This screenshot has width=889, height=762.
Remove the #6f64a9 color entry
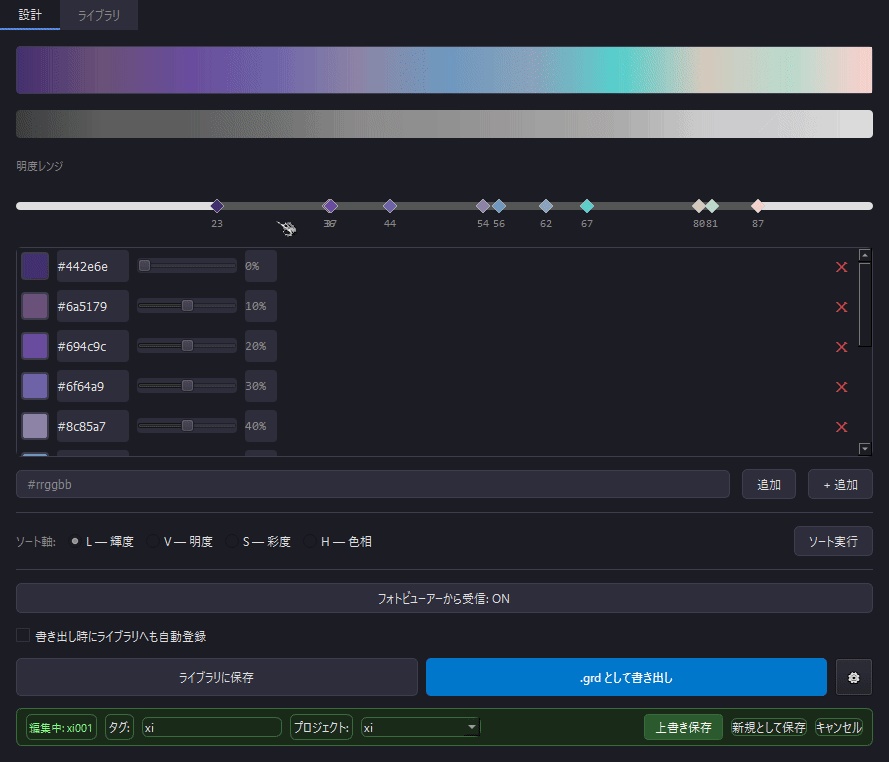(x=841, y=387)
